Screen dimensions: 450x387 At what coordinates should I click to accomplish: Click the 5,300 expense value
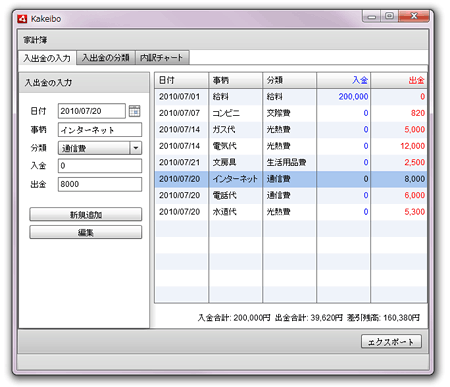tap(415, 212)
